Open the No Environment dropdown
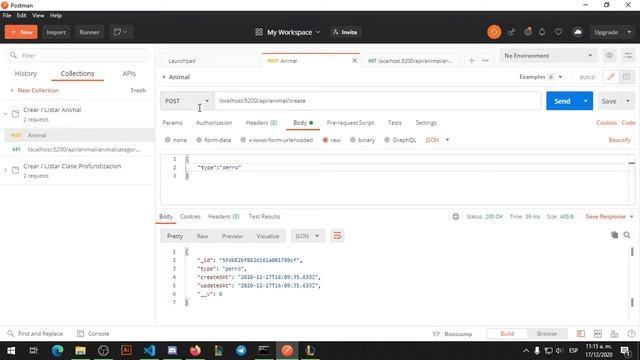The width and height of the screenshot is (640, 360). click(548, 55)
